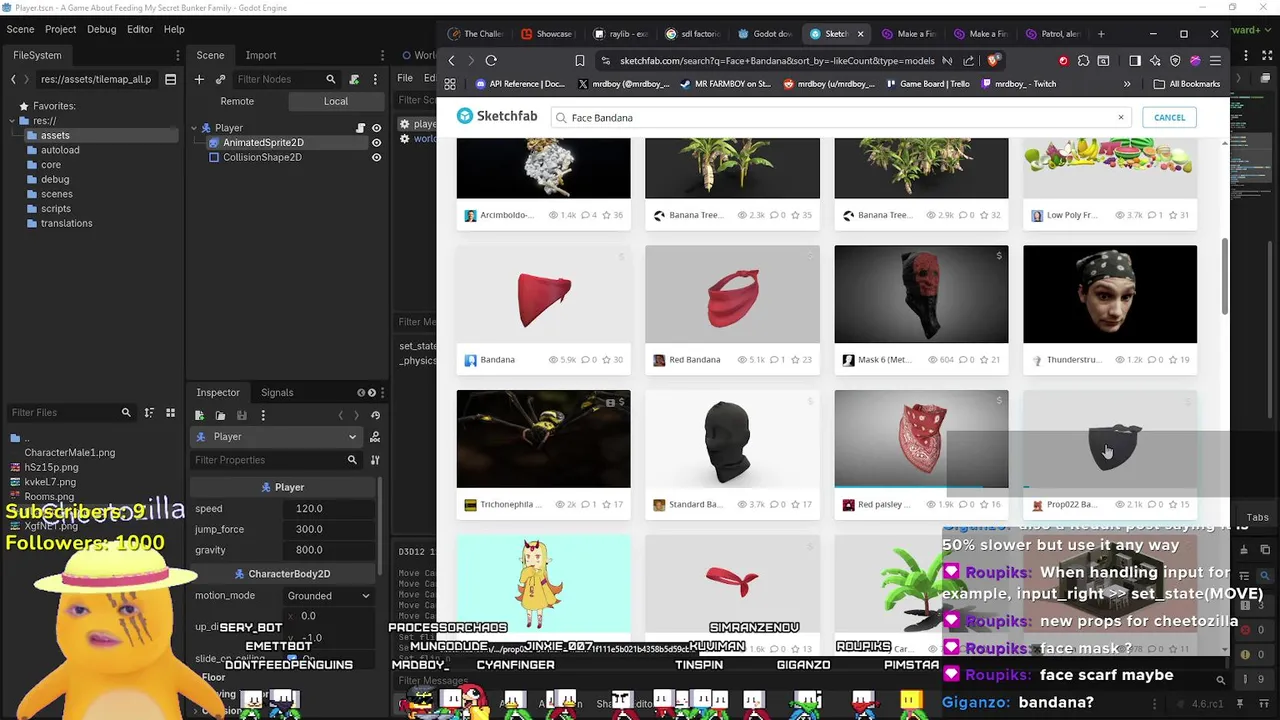Attach script icon beside Filter Nodes
This screenshot has width=1280, height=720.
354,79
